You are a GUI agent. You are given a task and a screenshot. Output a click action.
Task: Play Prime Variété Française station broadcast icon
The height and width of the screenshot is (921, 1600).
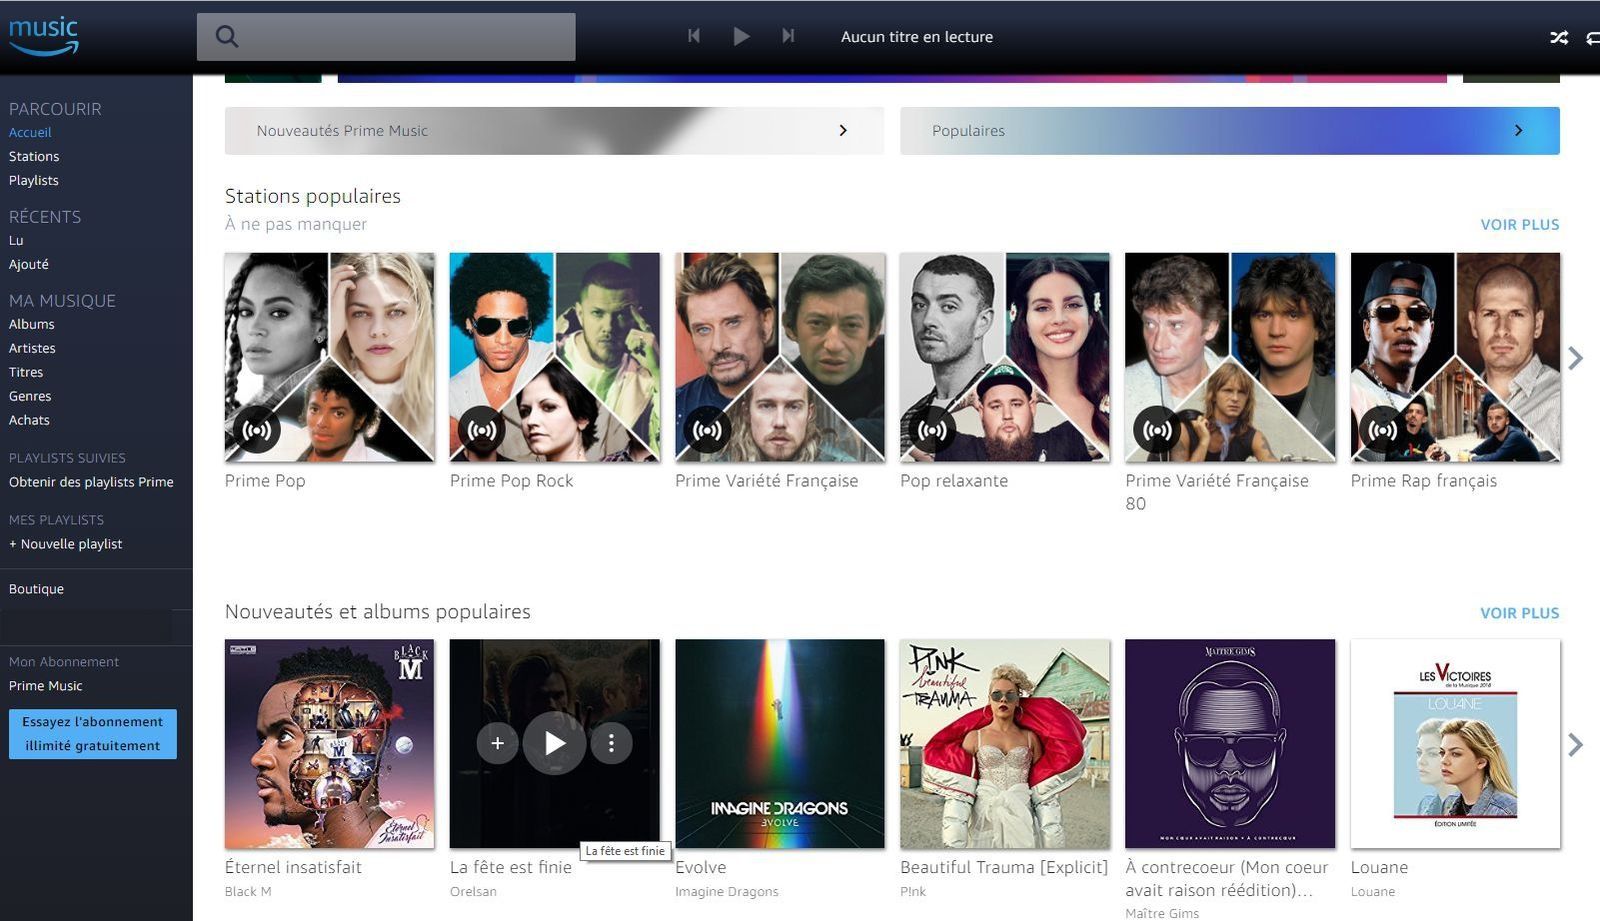[706, 430]
